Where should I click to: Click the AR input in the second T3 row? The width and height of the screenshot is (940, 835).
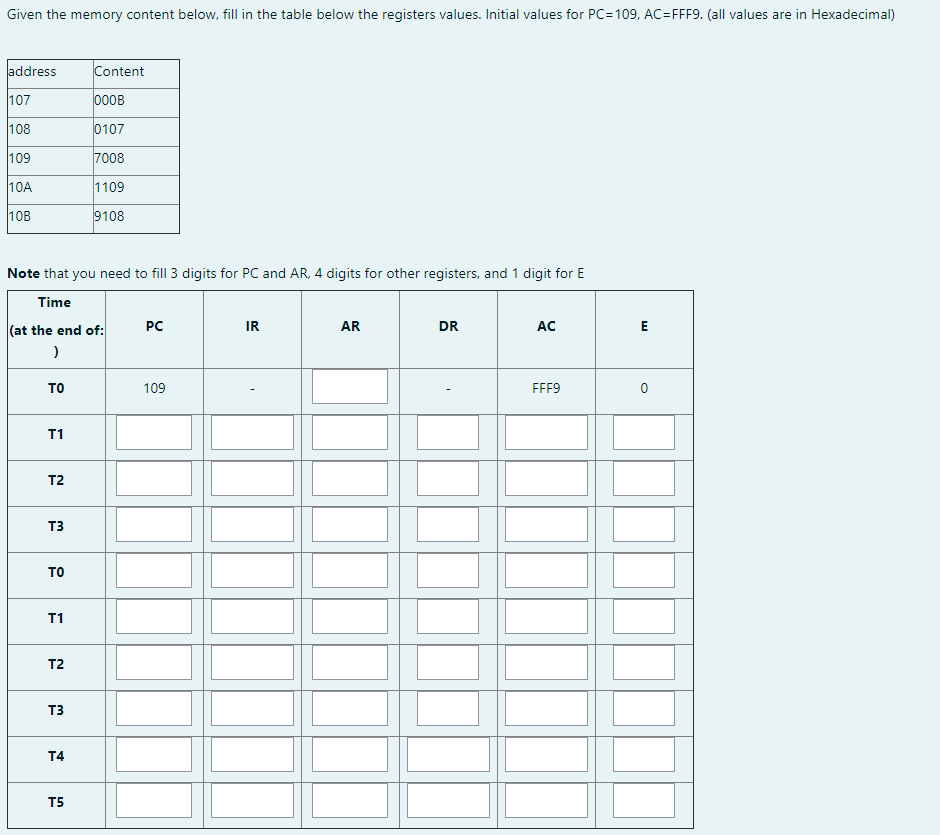coord(350,709)
